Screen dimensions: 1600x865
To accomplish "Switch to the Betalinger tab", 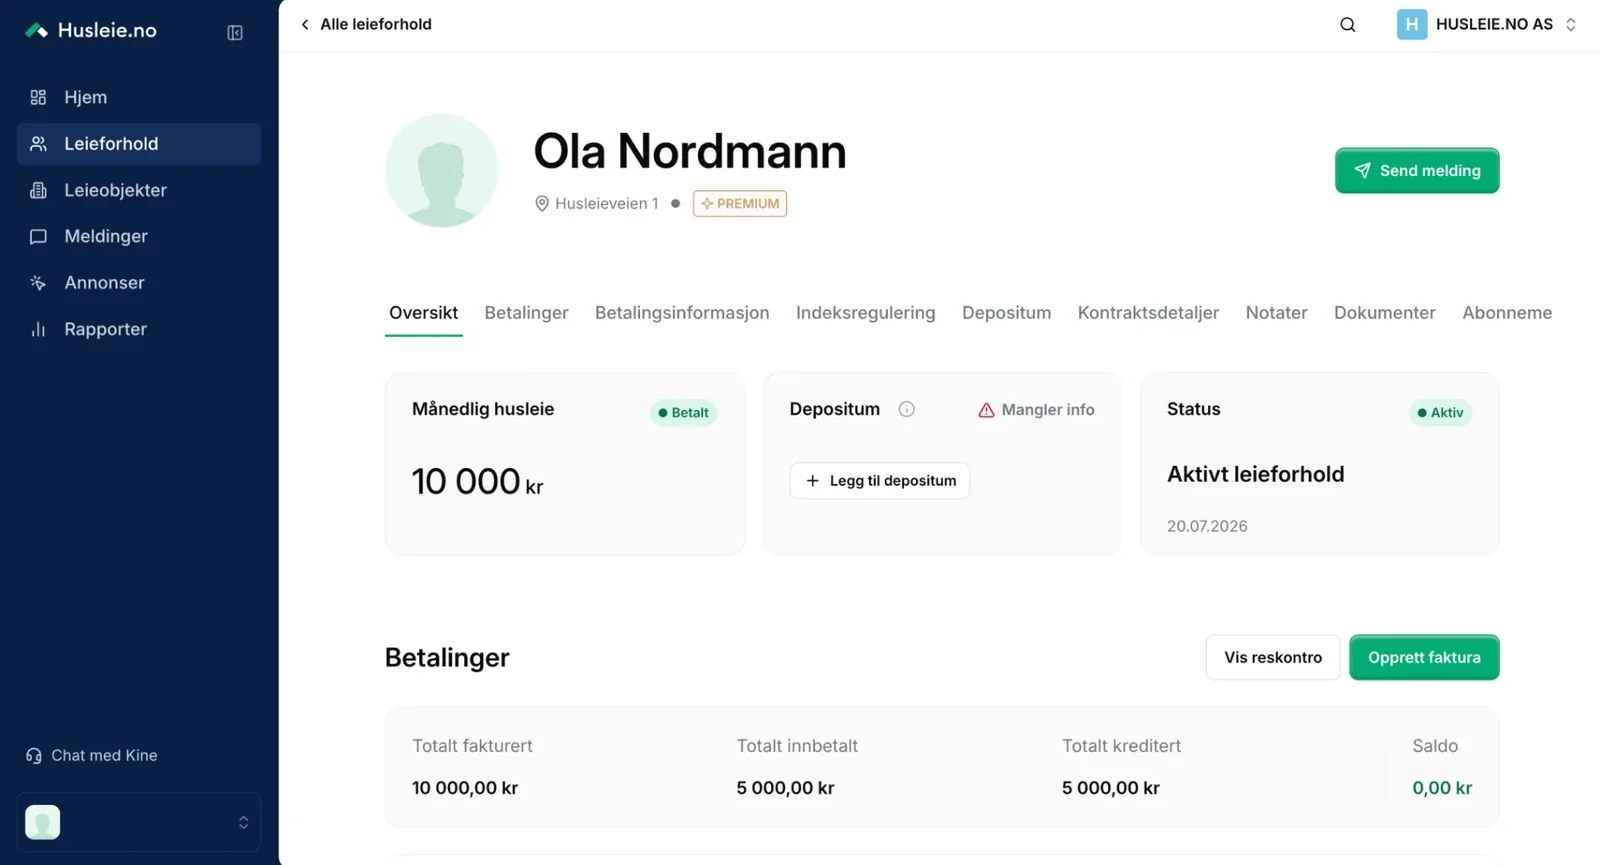I will tap(526, 313).
